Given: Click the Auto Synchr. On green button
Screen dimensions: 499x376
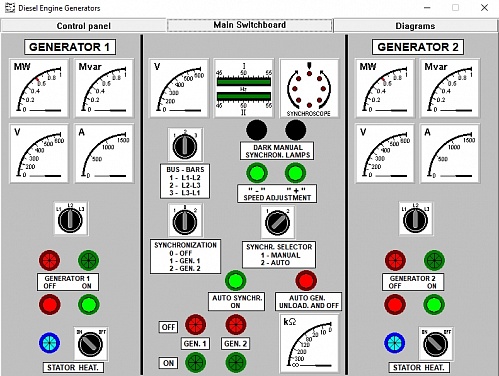Looking at the screenshot, I should (x=236, y=281).
